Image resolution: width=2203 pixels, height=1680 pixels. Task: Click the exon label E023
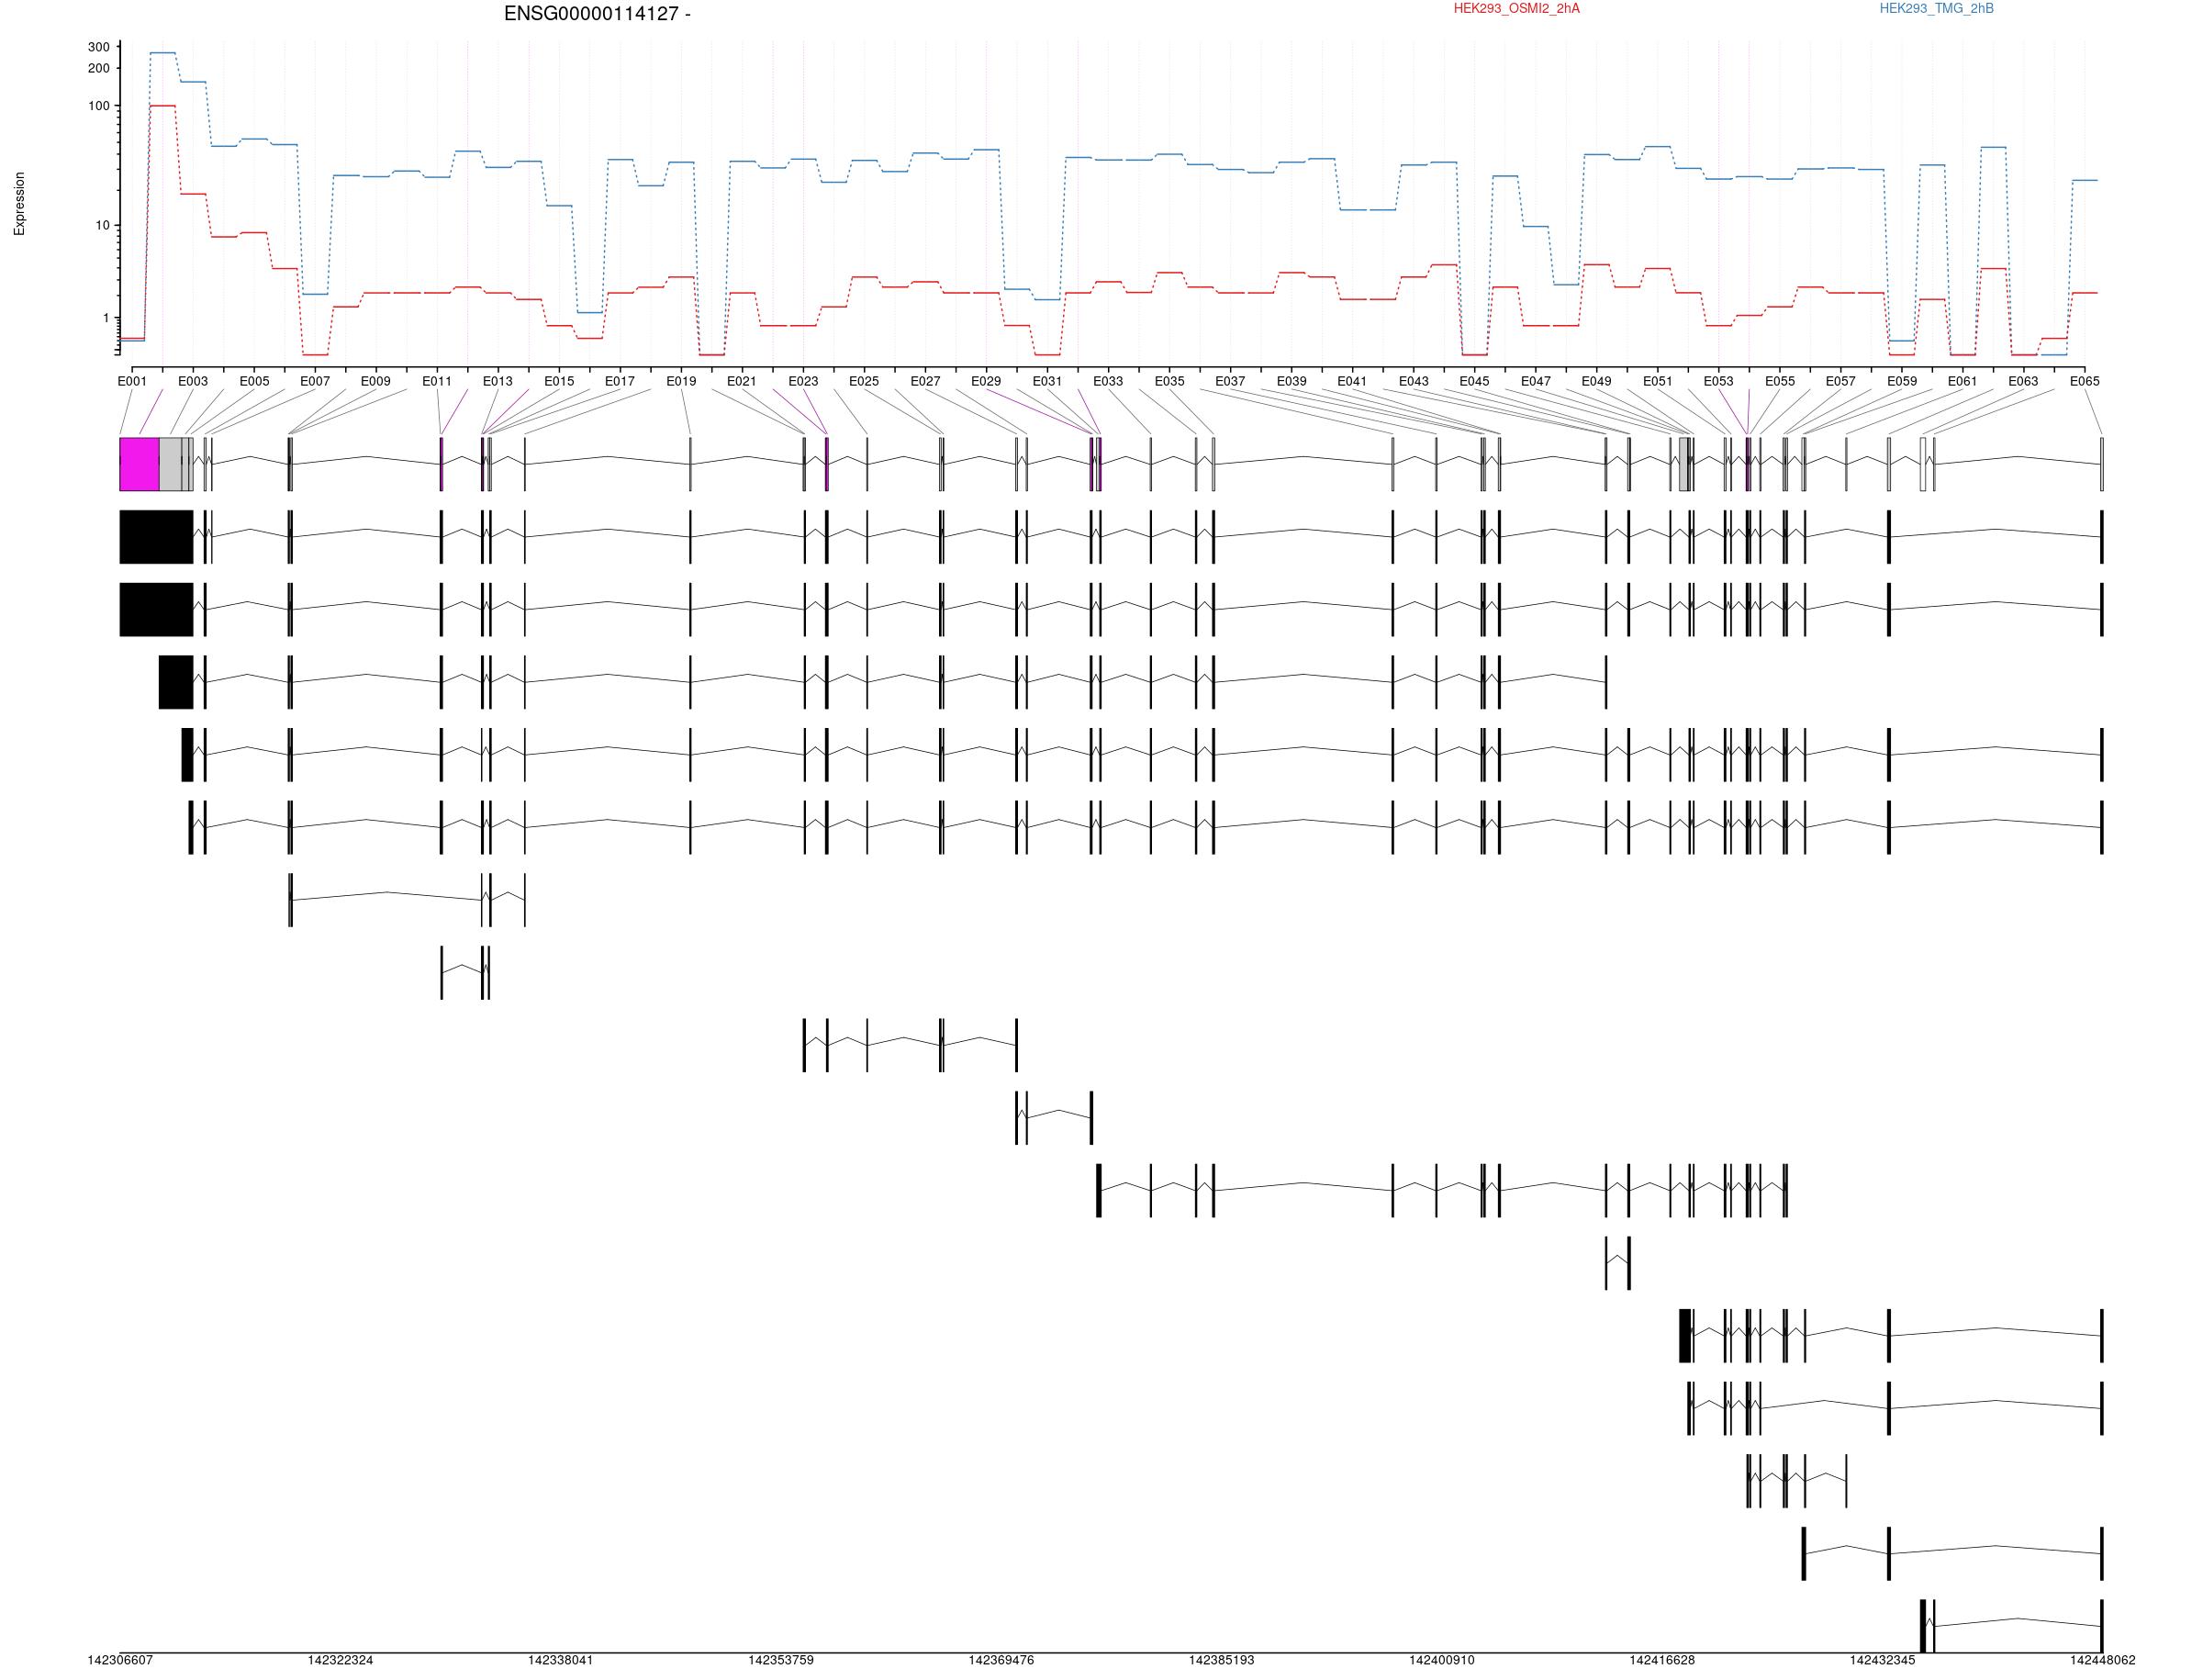click(803, 381)
